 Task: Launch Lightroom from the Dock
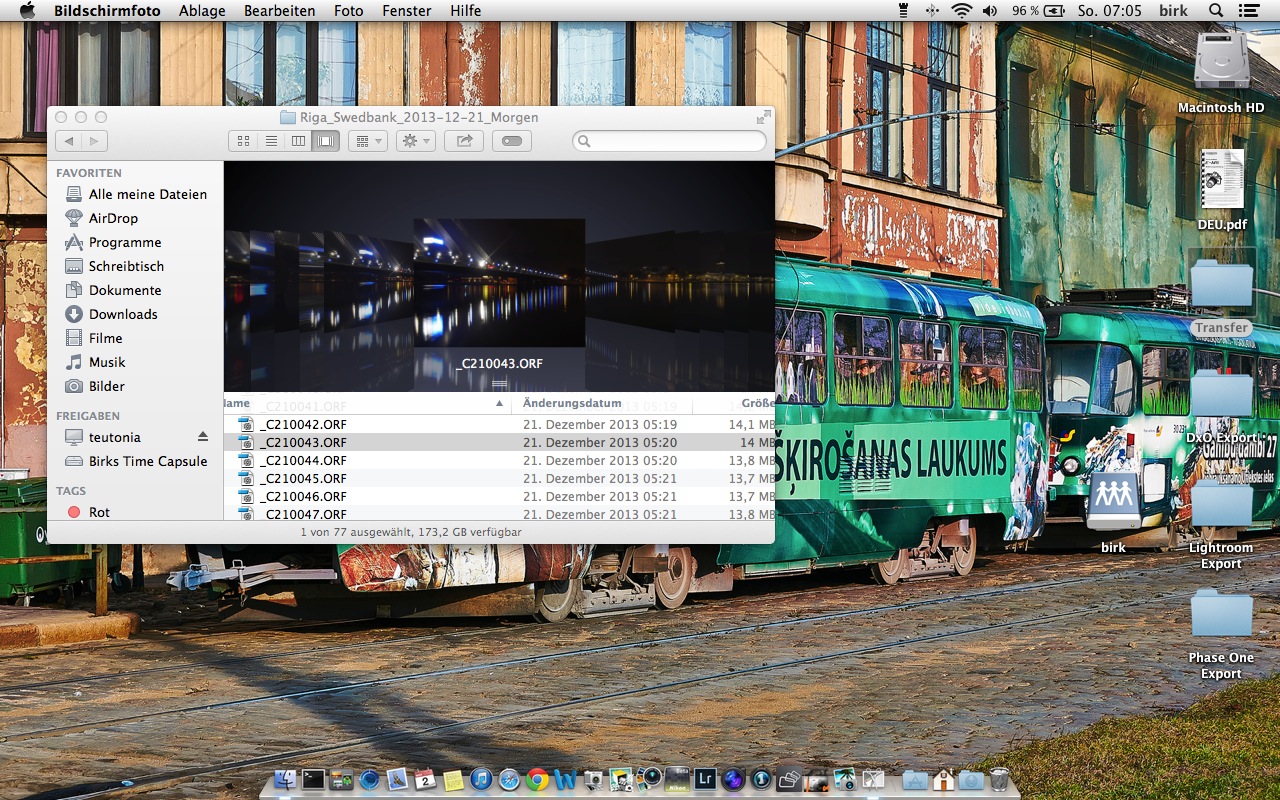point(705,779)
